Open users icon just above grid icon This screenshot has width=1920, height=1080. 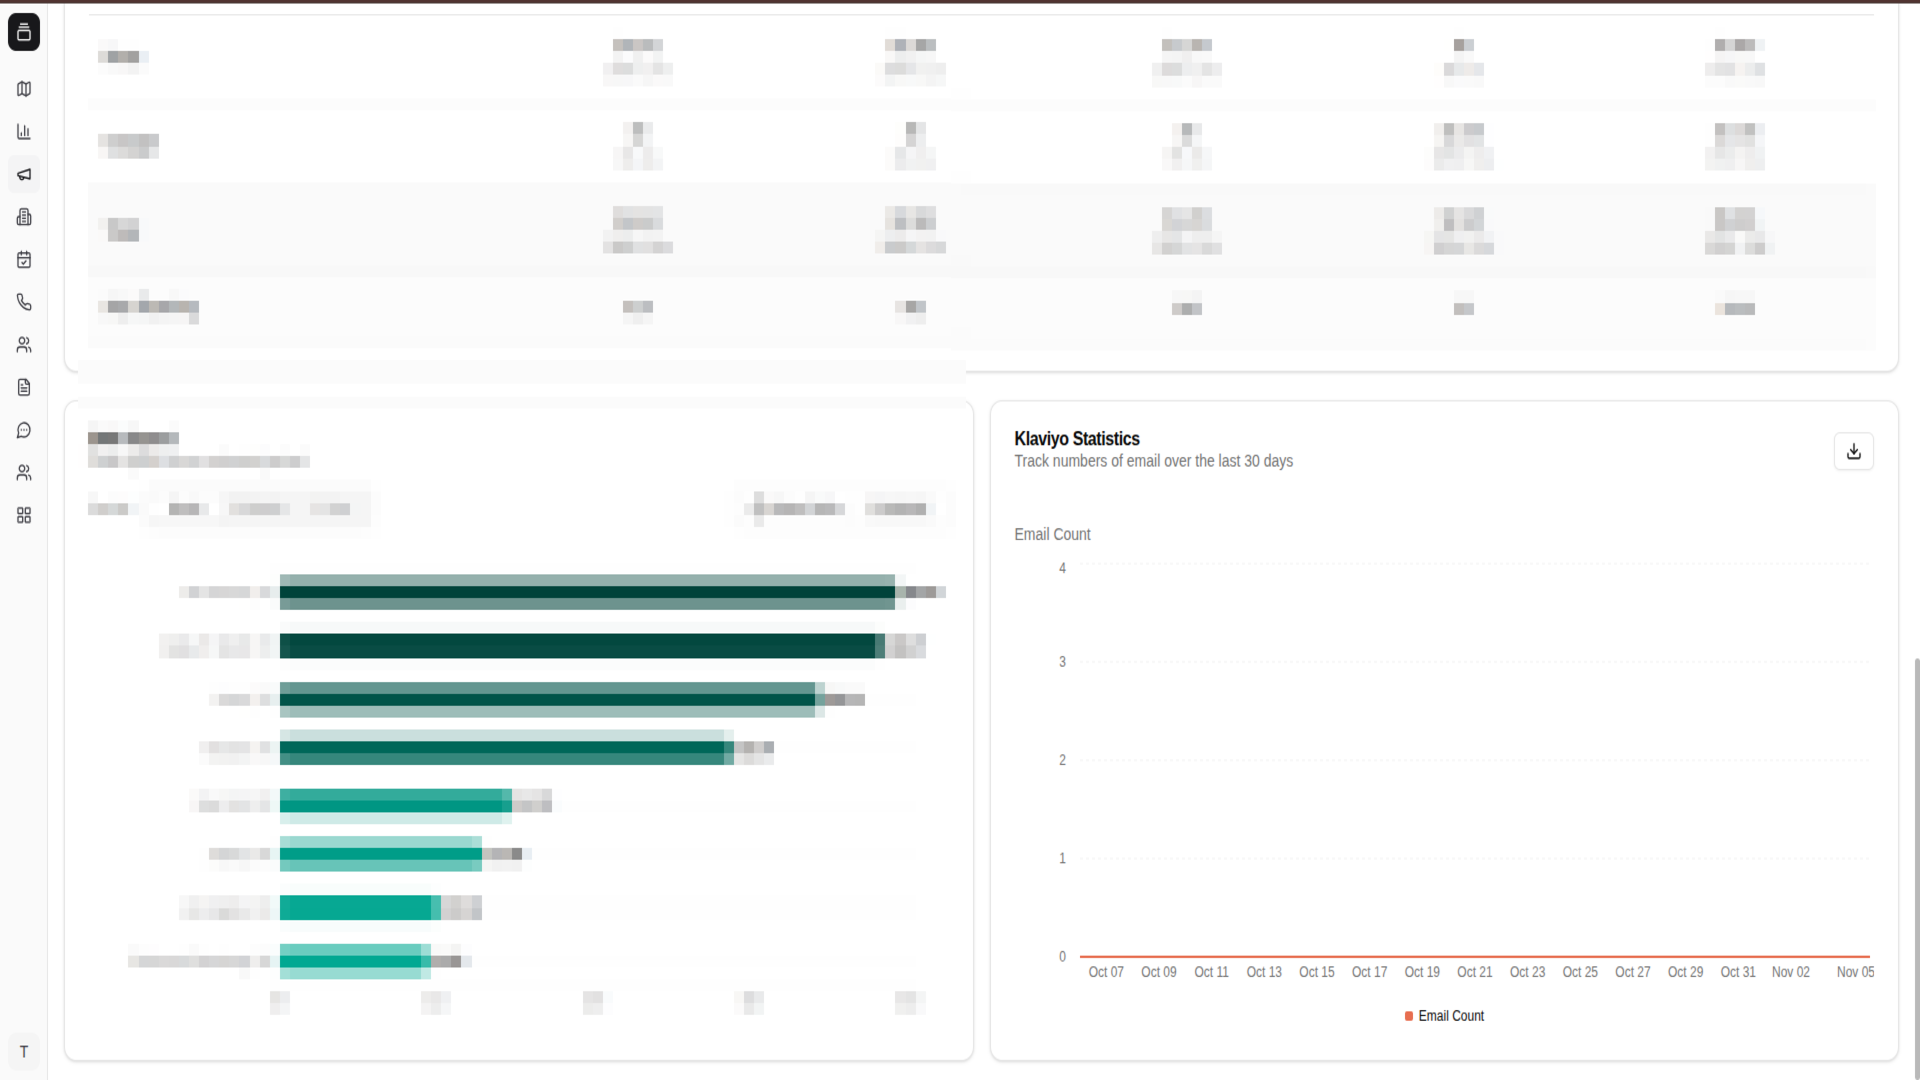coord(24,472)
